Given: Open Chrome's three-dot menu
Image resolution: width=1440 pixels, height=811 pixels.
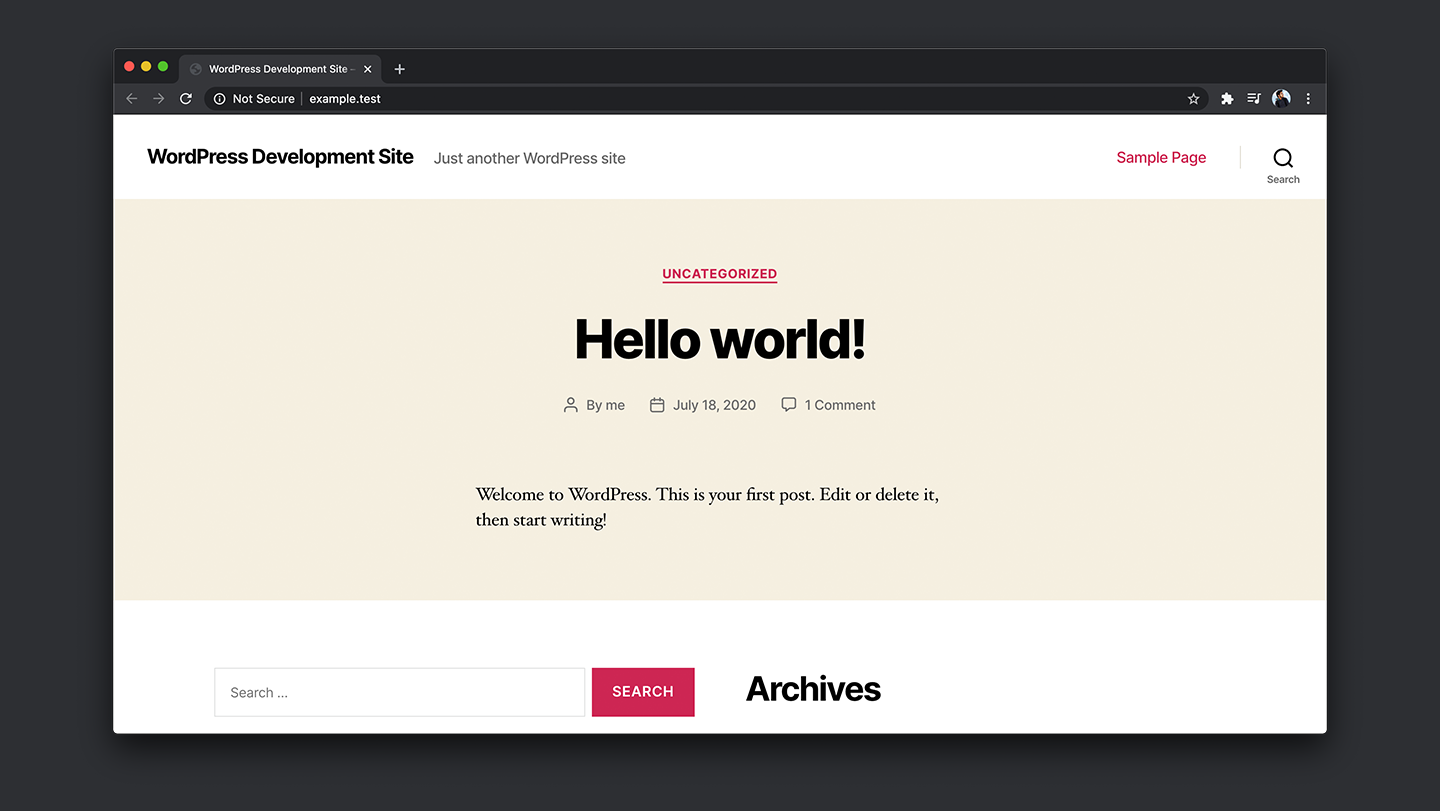Looking at the screenshot, I should (1308, 99).
